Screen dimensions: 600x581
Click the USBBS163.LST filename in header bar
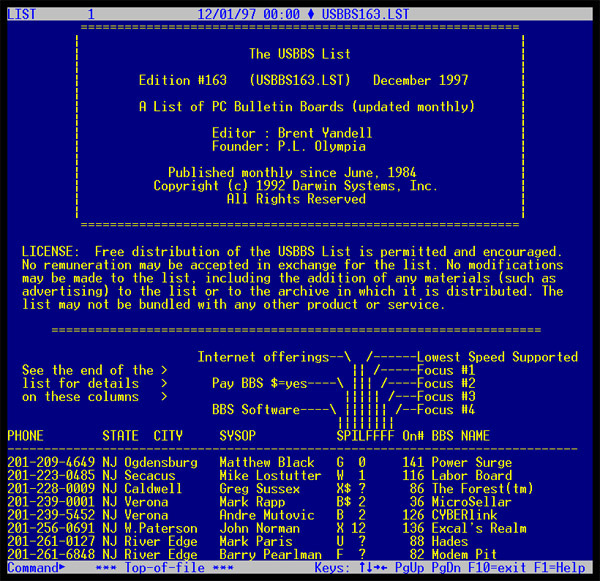point(365,14)
